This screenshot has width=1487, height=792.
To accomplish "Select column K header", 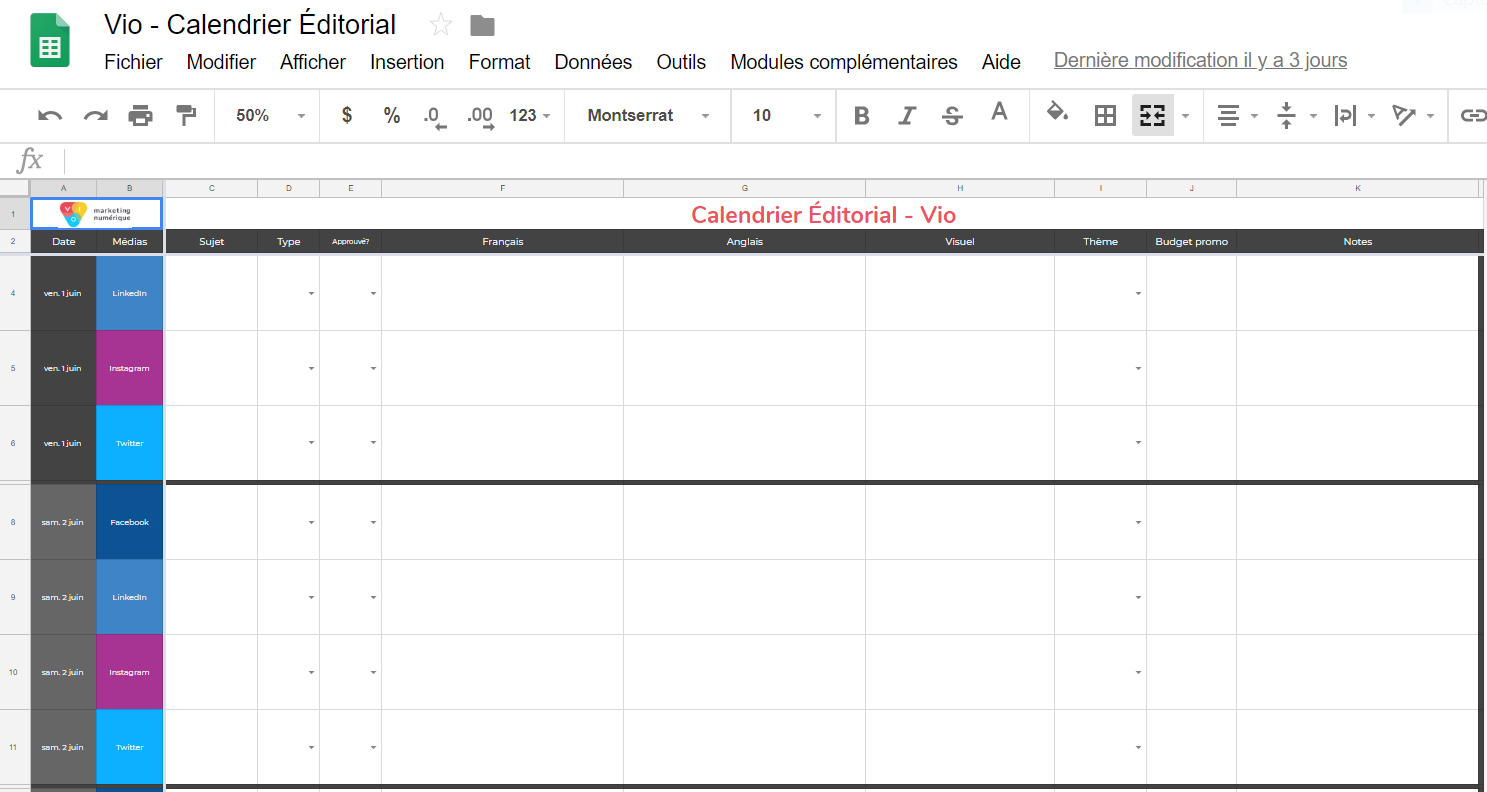I will [1358, 188].
